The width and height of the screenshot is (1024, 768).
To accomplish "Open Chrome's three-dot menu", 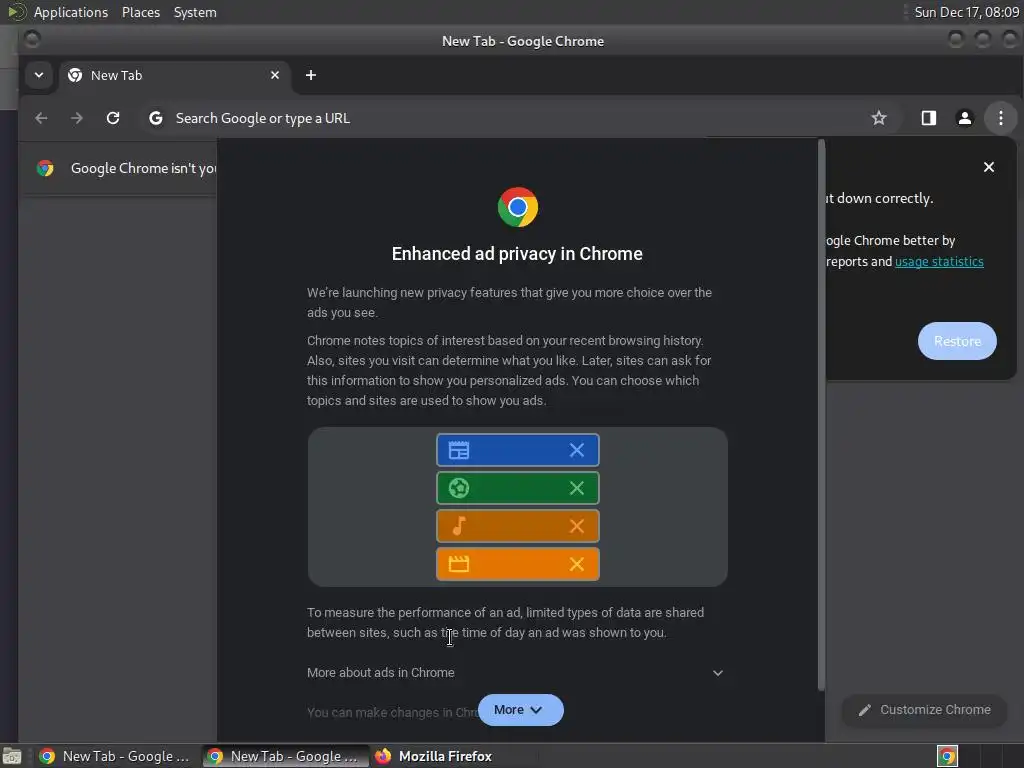I will (x=1000, y=118).
